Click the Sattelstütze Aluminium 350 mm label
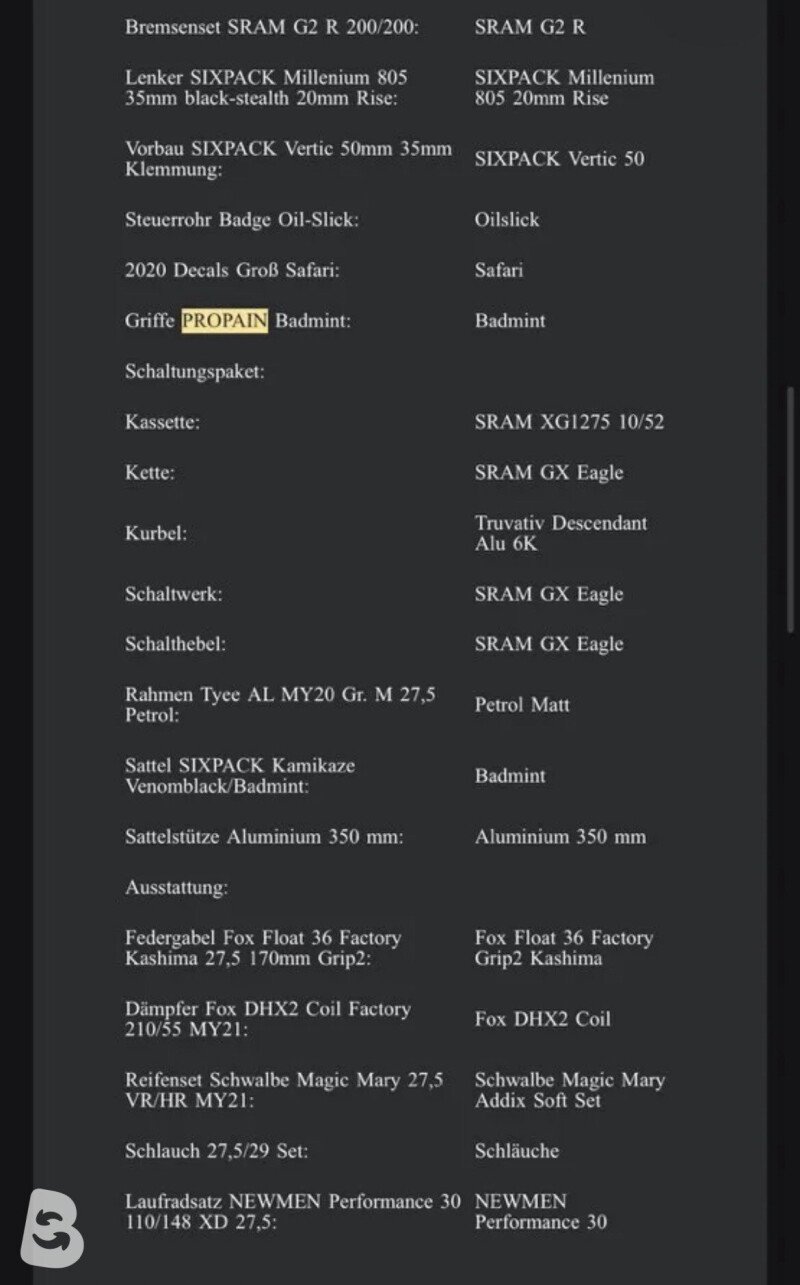Screen dimensions: 800x1285 (264, 837)
